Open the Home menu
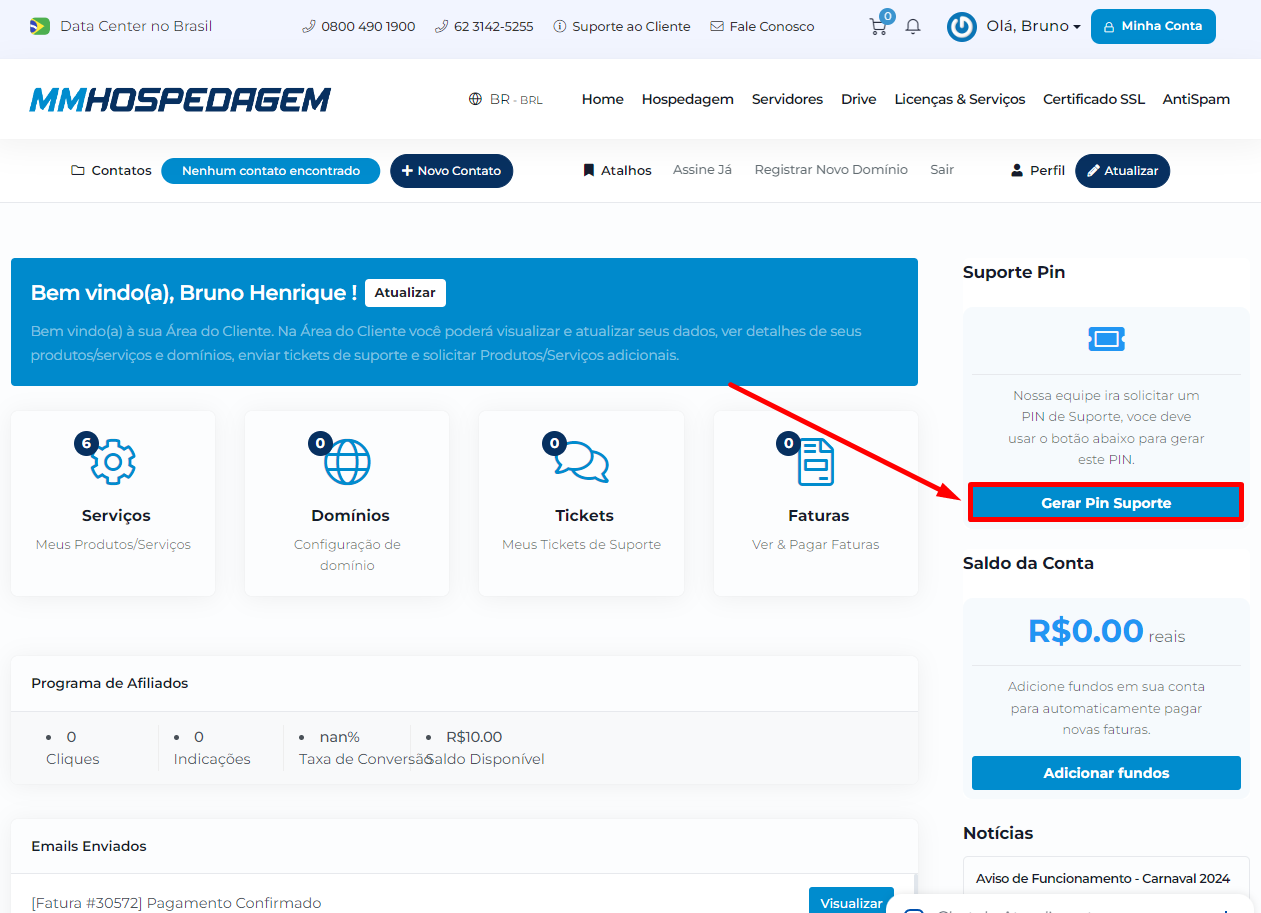Viewport: 1261px width, 913px height. pyautogui.click(x=603, y=99)
